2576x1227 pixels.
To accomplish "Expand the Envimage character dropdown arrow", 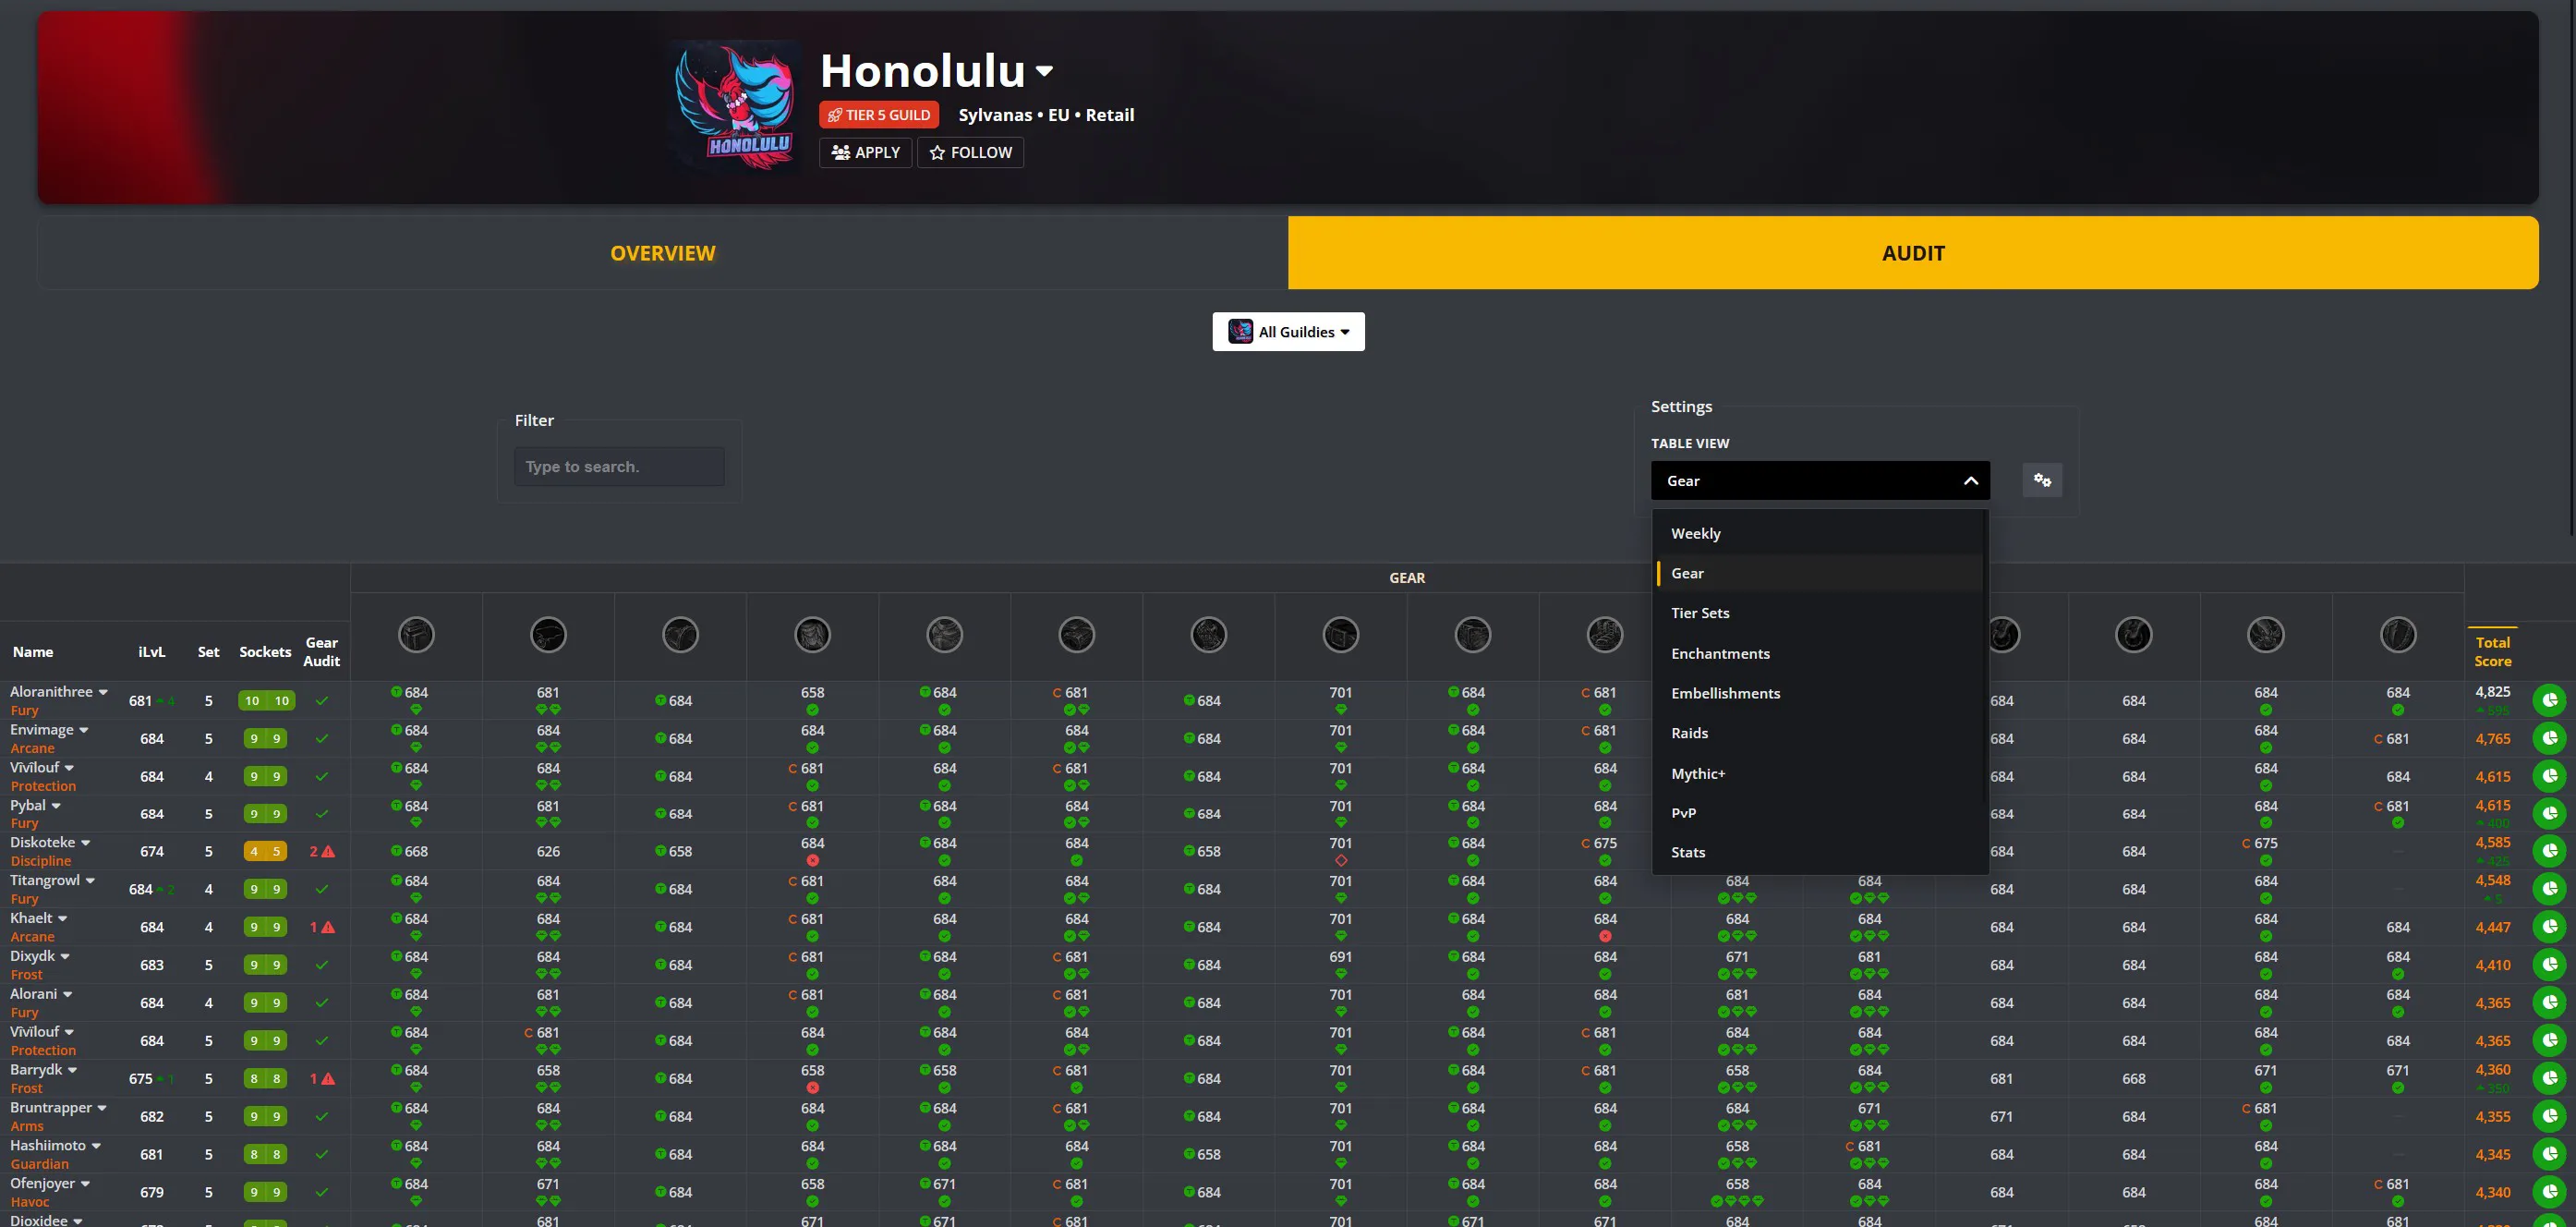I will [x=84, y=730].
